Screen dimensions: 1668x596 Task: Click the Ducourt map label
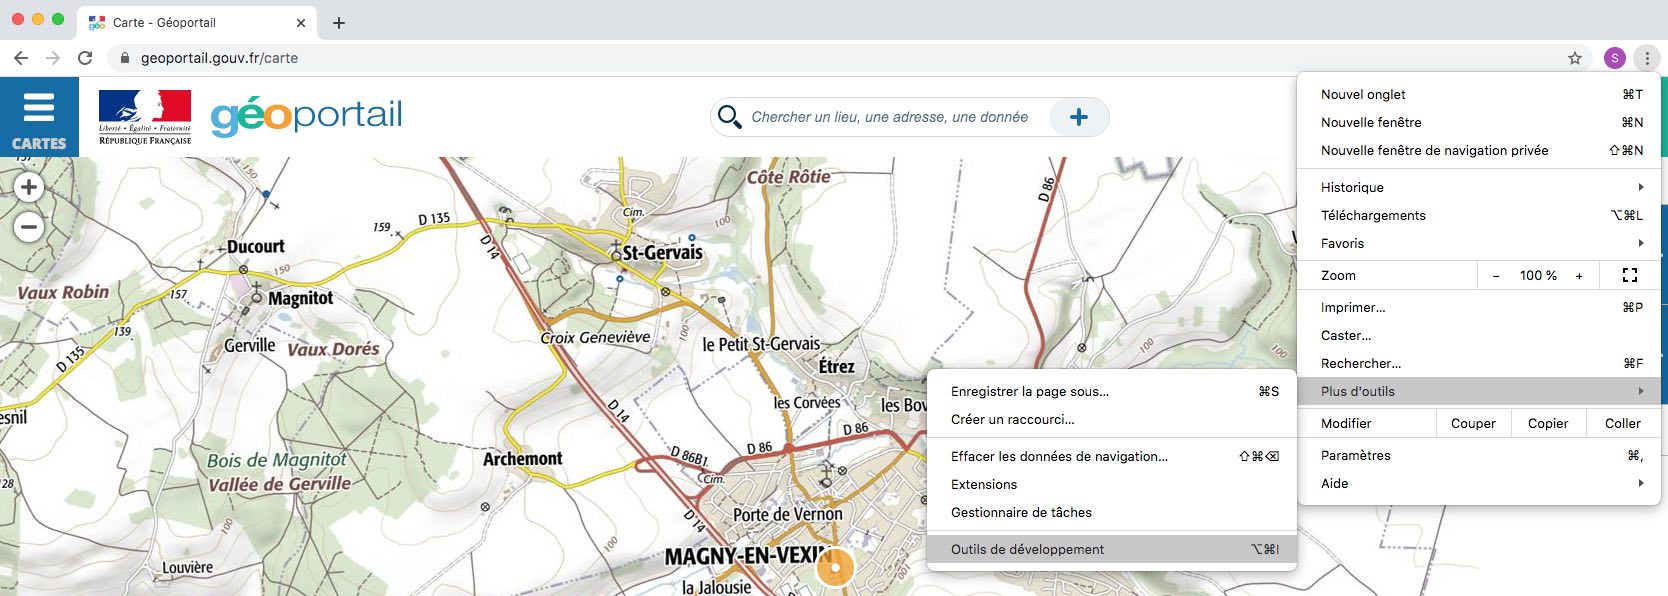256,247
